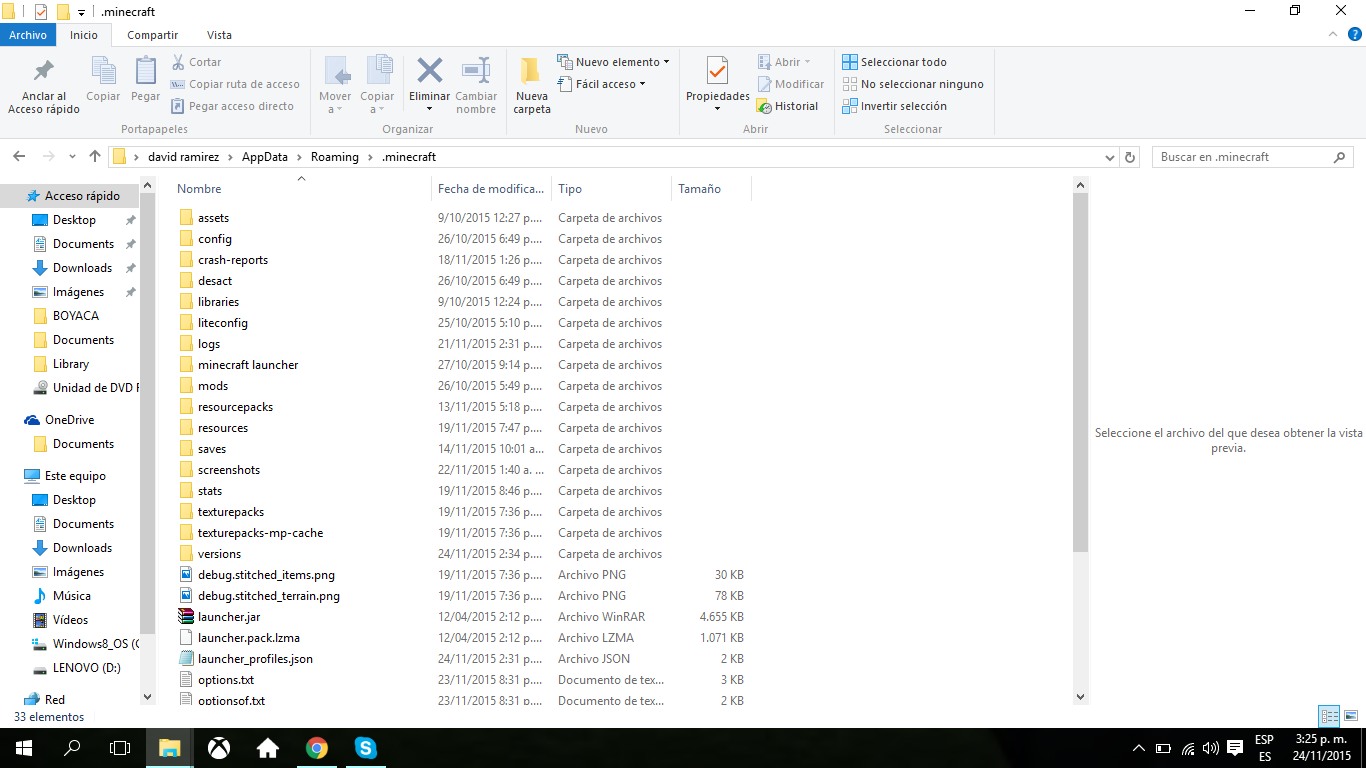
Task: Select the mods folder
Action: pyautogui.click(x=212, y=386)
